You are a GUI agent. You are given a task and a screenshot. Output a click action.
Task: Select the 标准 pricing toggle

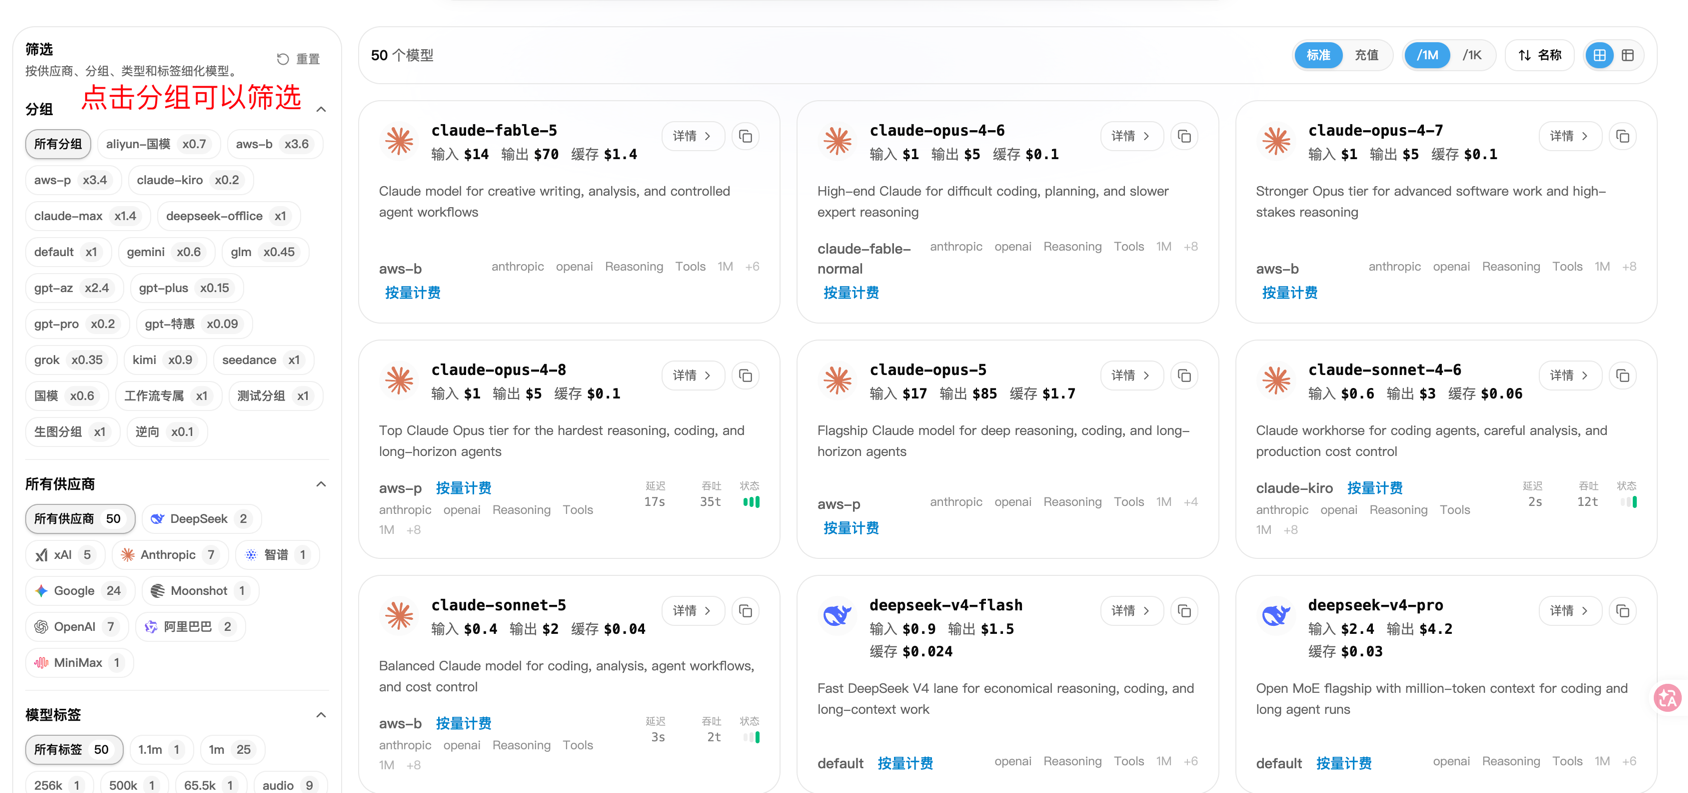(1318, 55)
